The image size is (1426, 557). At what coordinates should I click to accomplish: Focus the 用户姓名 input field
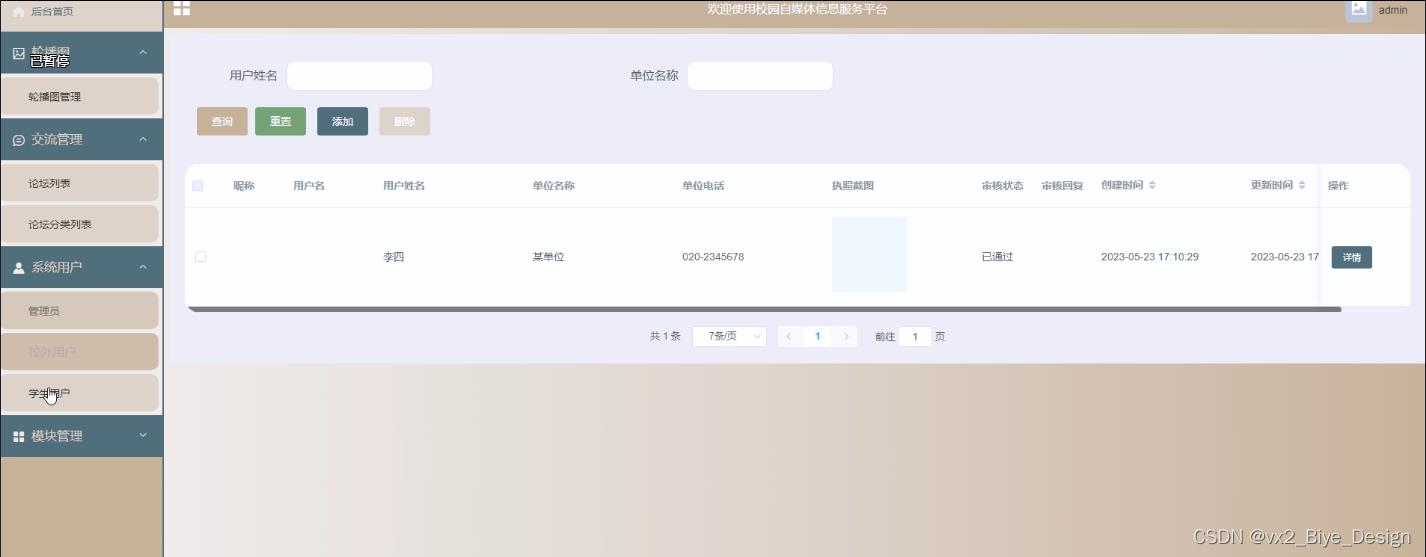tap(359, 76)
